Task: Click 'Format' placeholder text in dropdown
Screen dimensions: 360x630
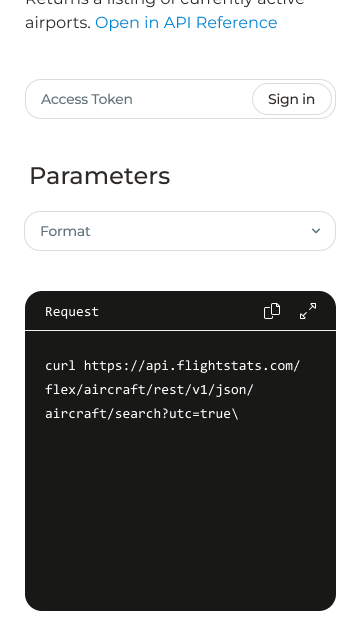Action: 65,231
